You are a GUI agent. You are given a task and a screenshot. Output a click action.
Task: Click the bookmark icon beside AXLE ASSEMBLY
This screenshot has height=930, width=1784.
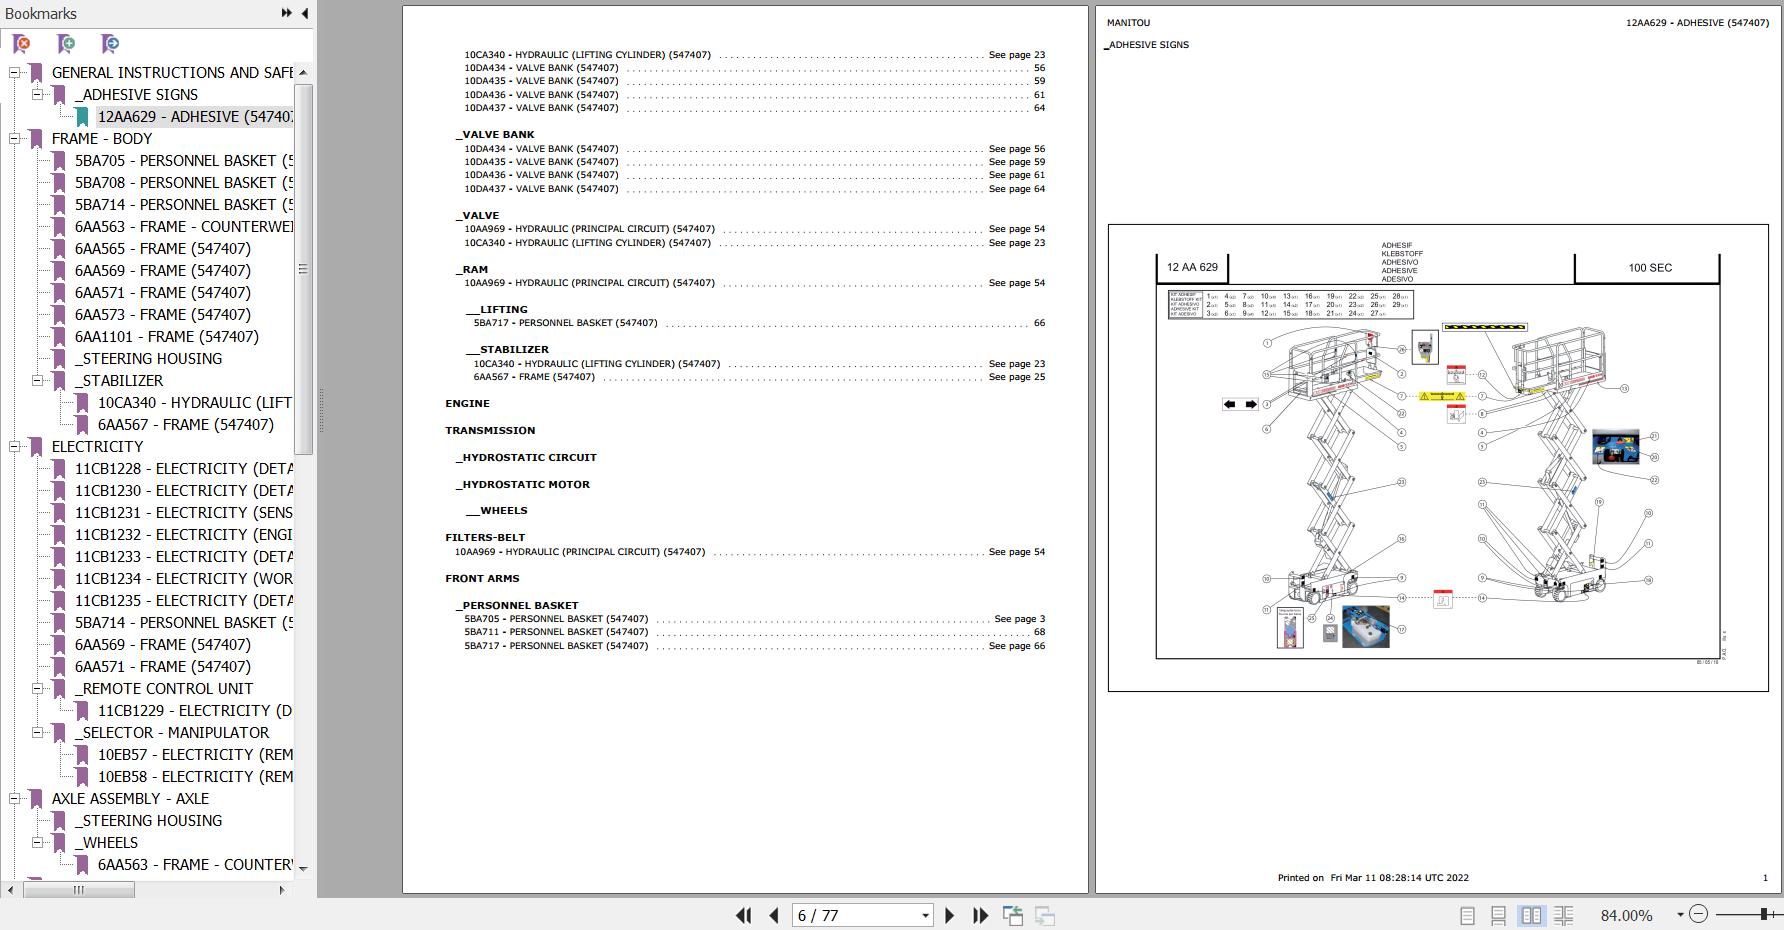(x=37, y=799)
